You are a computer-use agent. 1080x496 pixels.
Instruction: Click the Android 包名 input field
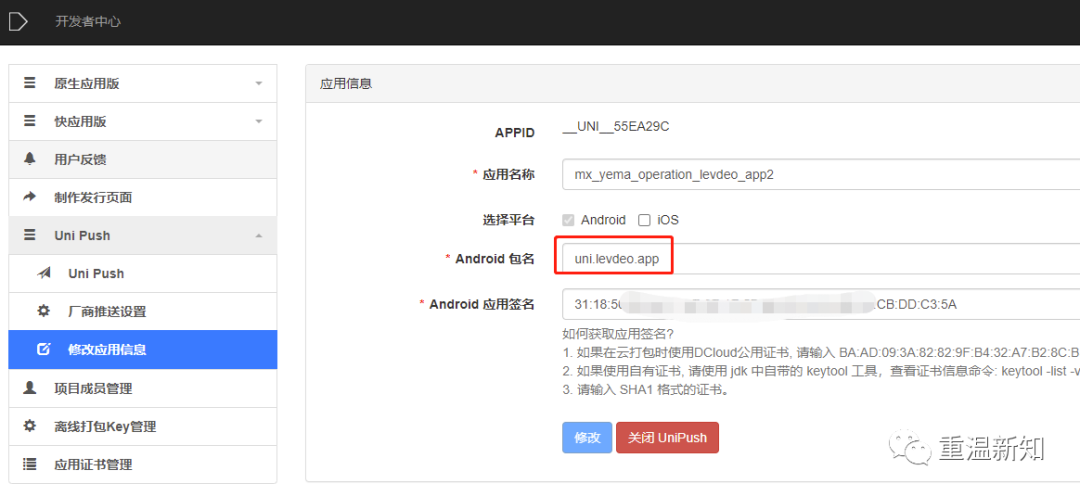pyautogui.click(x=821, y=258)
